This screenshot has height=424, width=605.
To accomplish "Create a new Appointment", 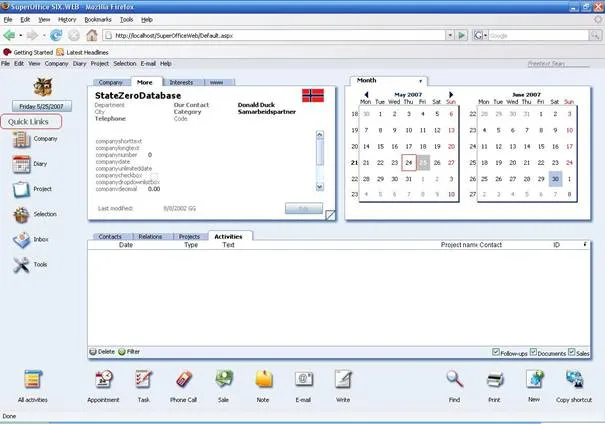I will pyautogui.click(x=103, y=379).
